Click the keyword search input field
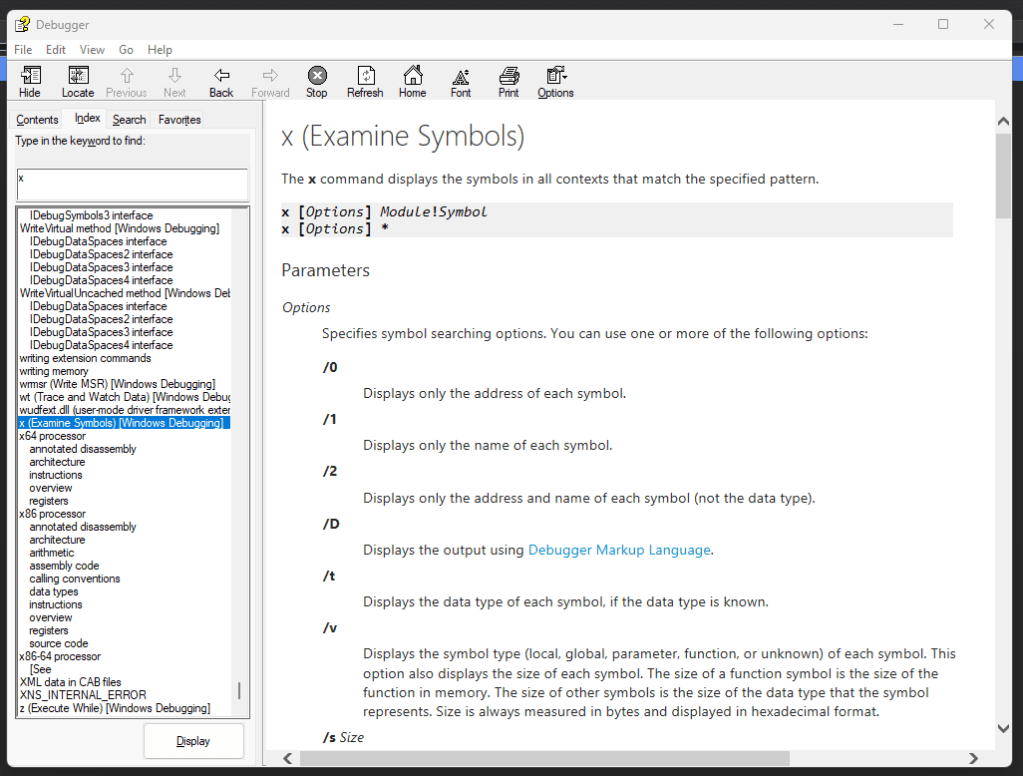Viewport: 1023px width, 776px height. point(132,184)
